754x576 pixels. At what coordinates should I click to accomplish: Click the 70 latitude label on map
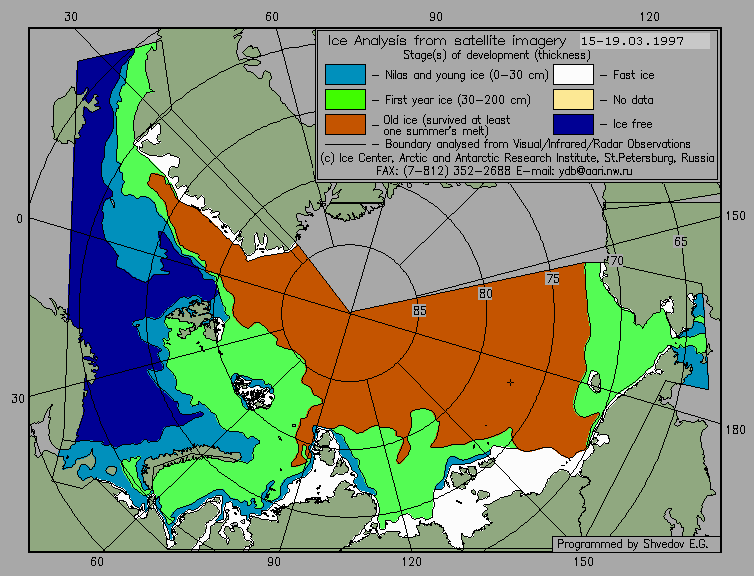pyautogui.click(x=616, y=261)
